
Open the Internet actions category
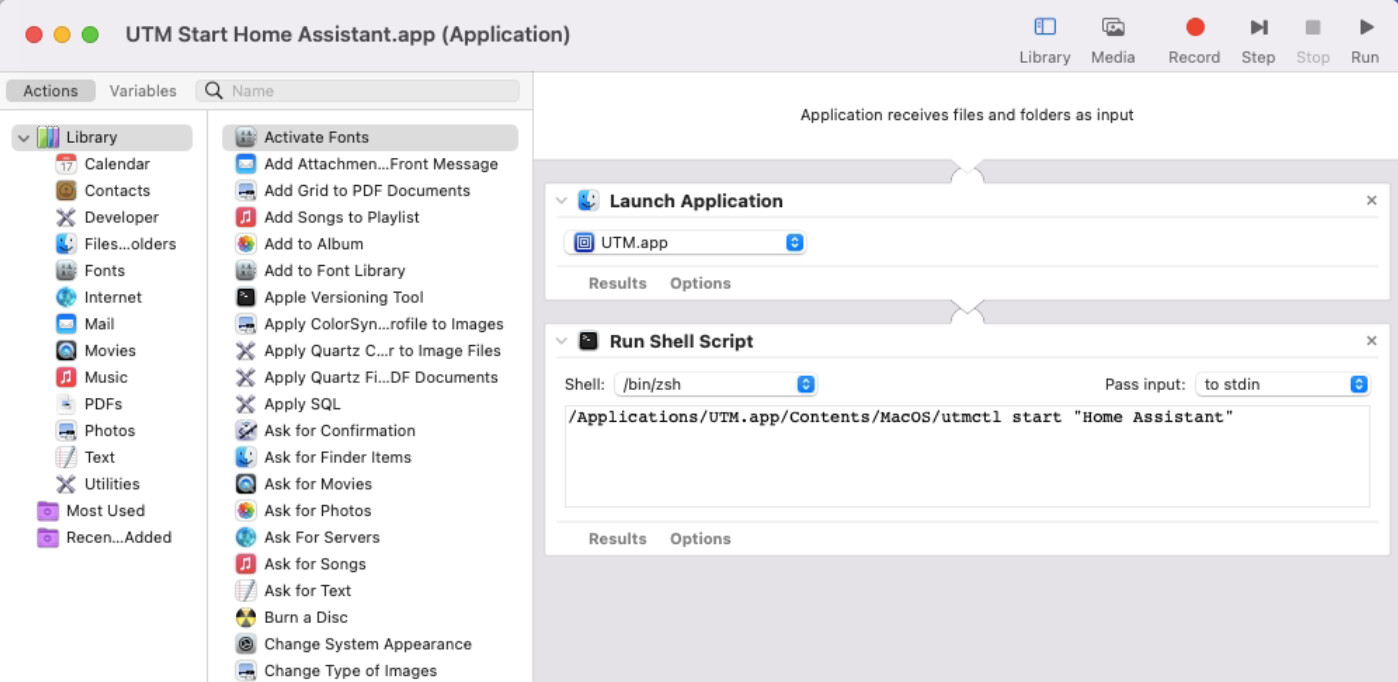pos(114,297)
